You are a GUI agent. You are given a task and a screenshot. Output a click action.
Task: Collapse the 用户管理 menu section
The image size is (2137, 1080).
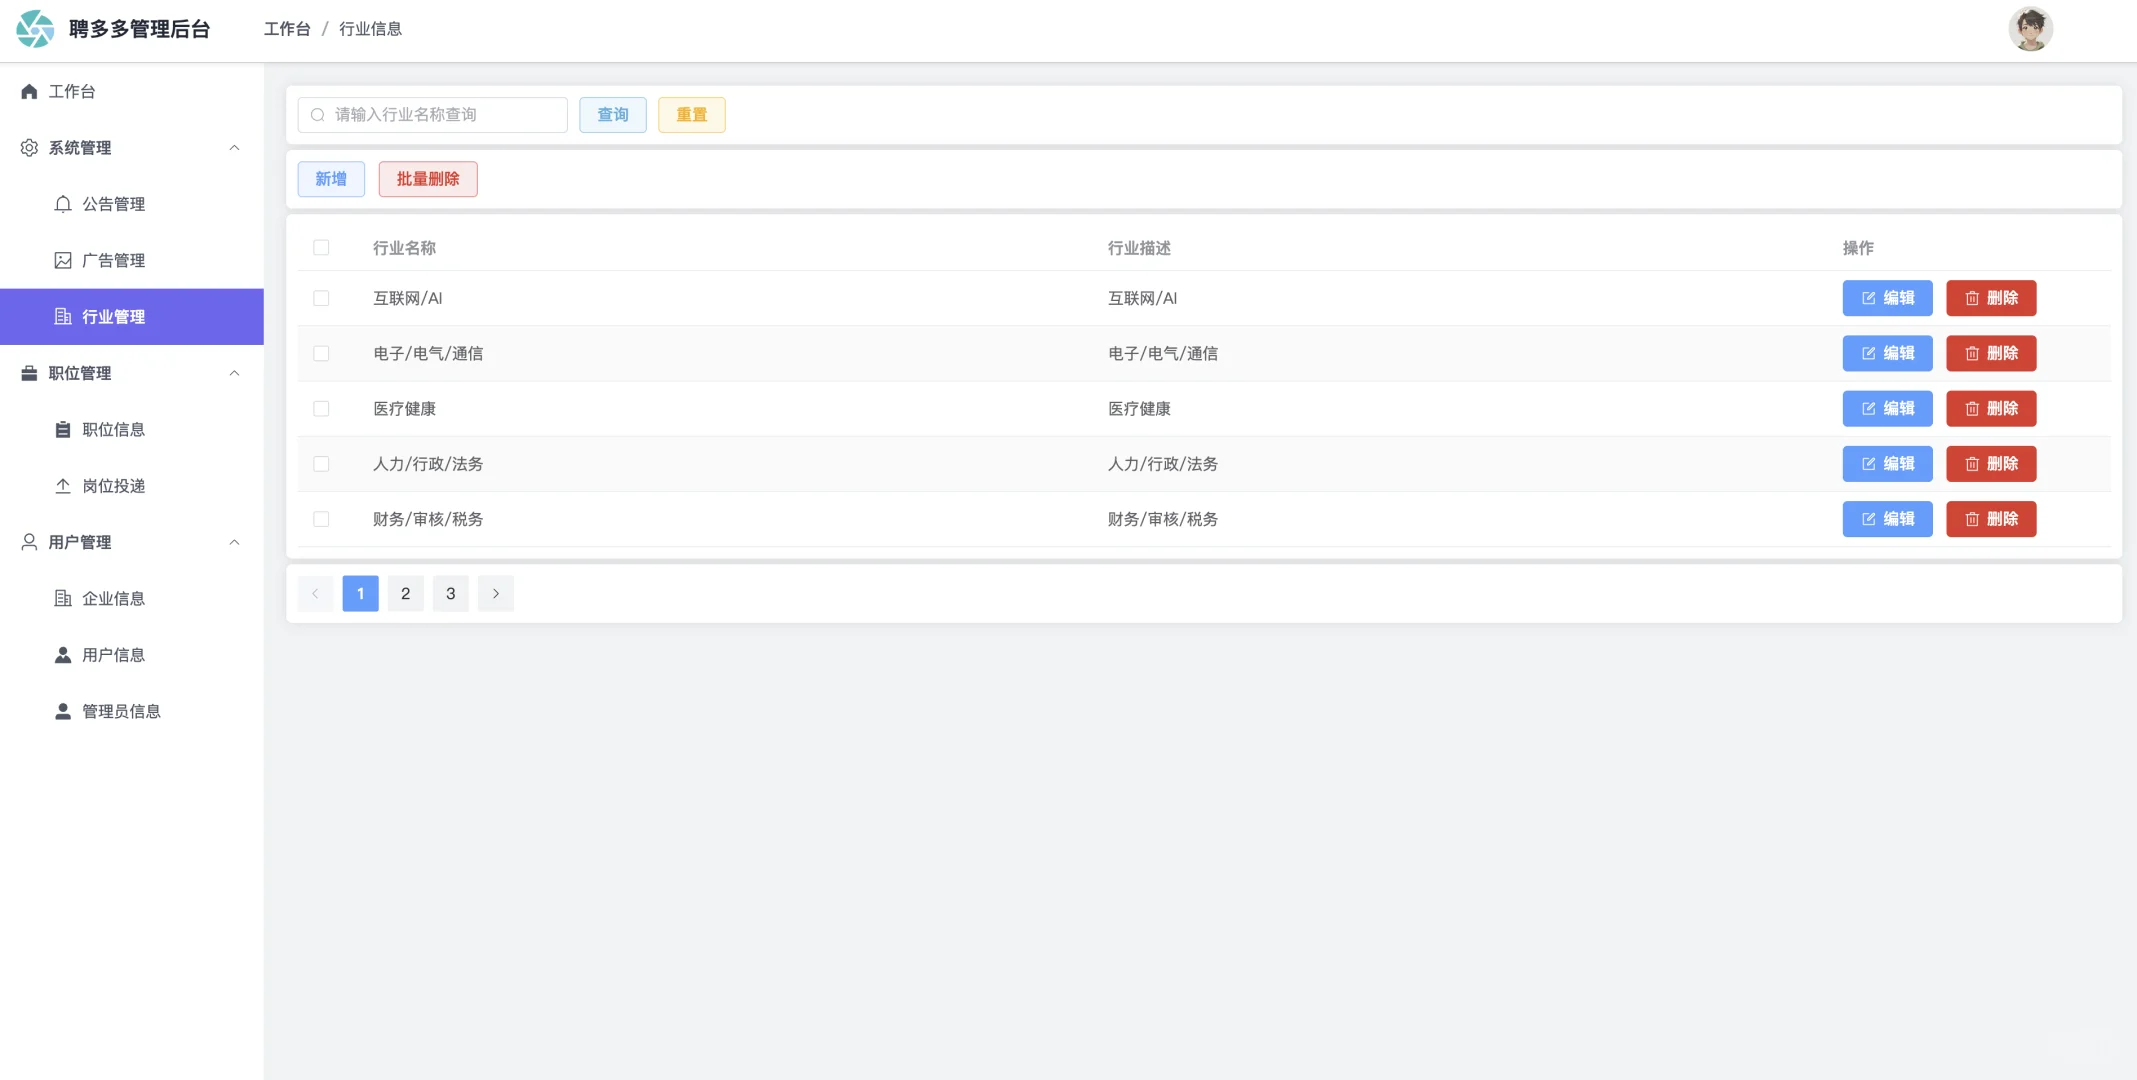(x=234, y=543)
